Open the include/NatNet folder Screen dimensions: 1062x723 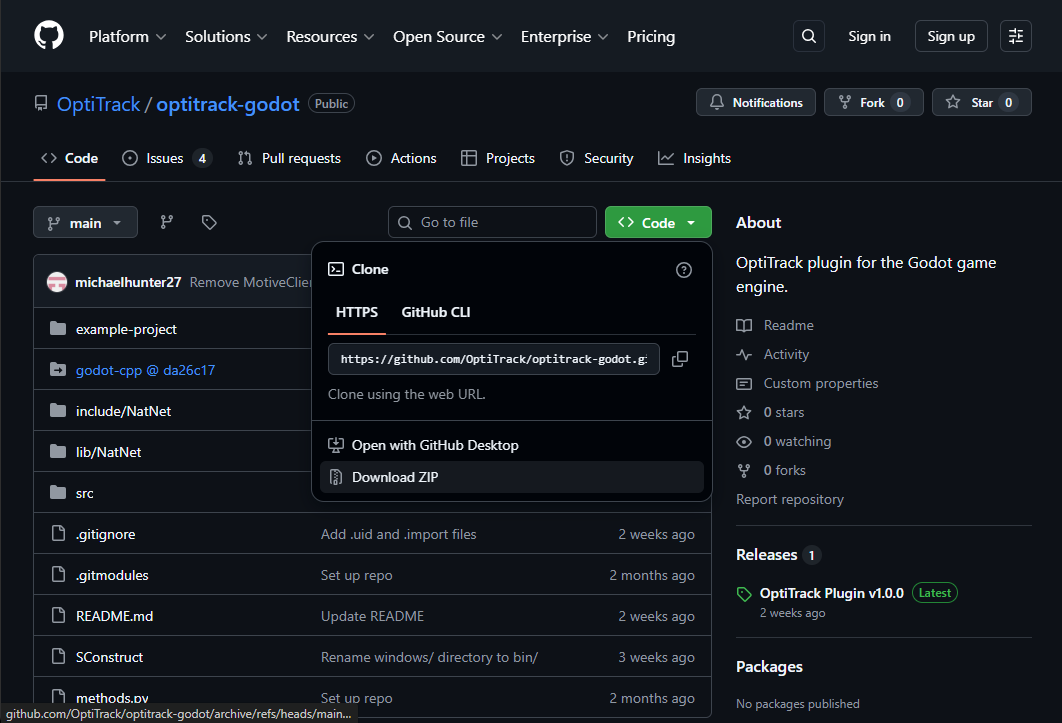[x=123, y=411]
